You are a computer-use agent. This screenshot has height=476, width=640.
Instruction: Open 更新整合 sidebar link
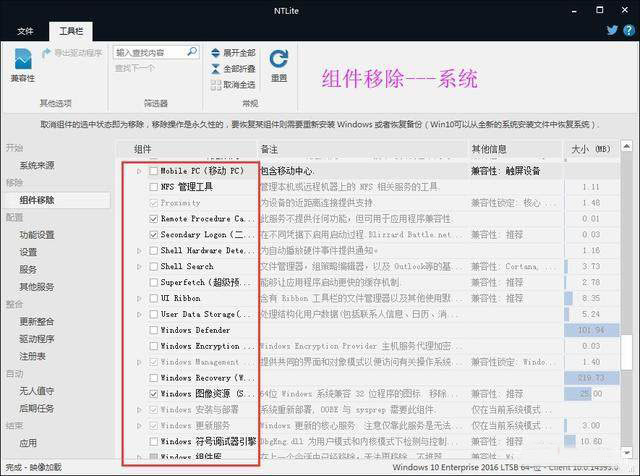[37, 322]
